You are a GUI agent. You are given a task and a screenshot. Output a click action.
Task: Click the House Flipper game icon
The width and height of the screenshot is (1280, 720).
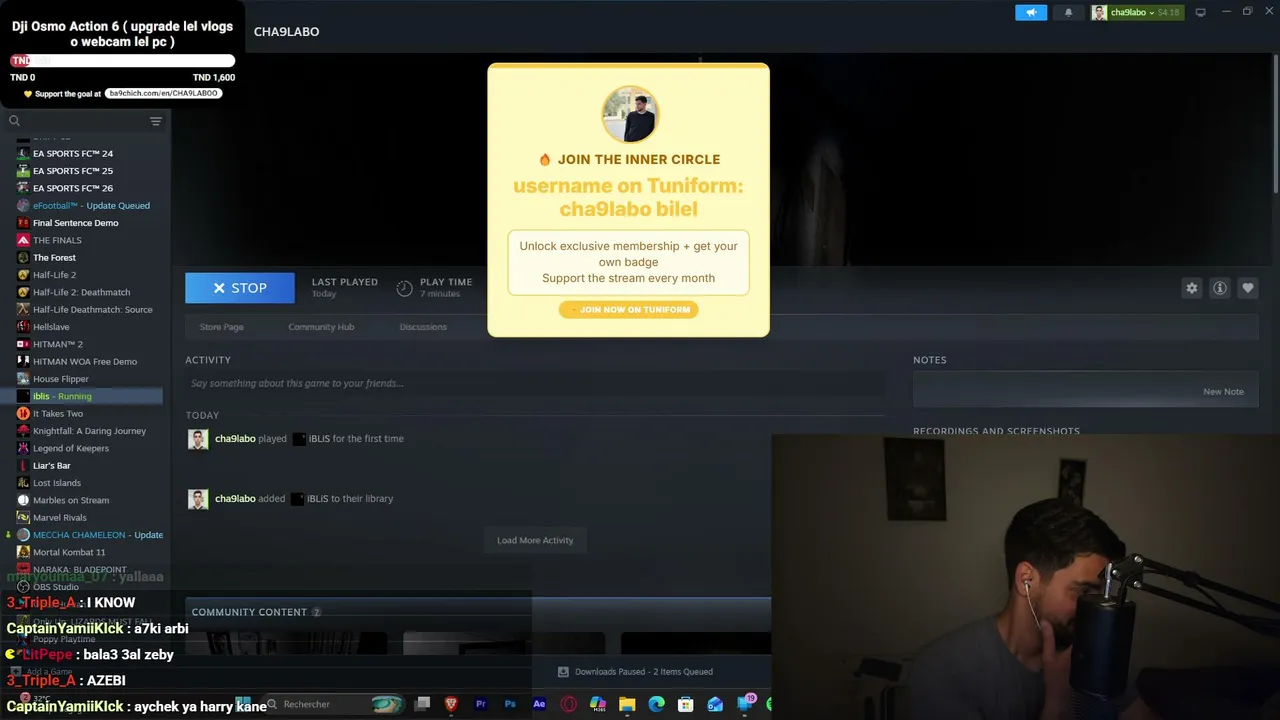23,379
